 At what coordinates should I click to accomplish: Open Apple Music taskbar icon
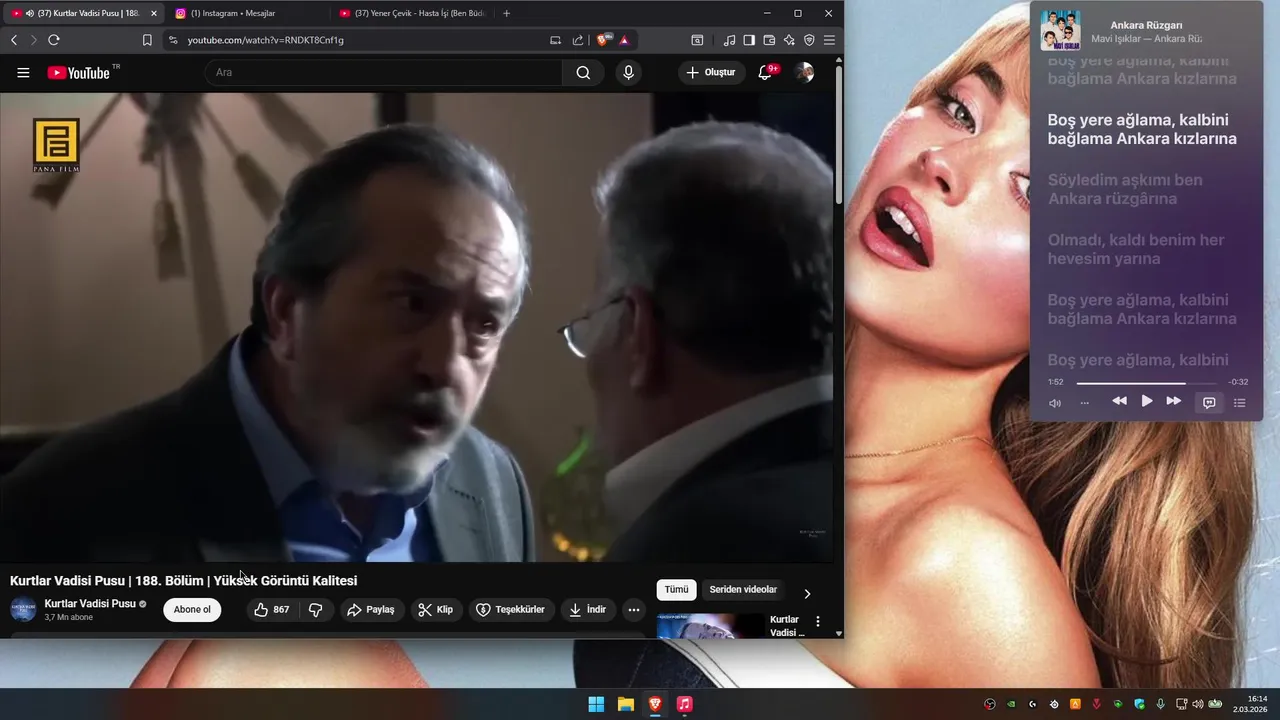684,704
